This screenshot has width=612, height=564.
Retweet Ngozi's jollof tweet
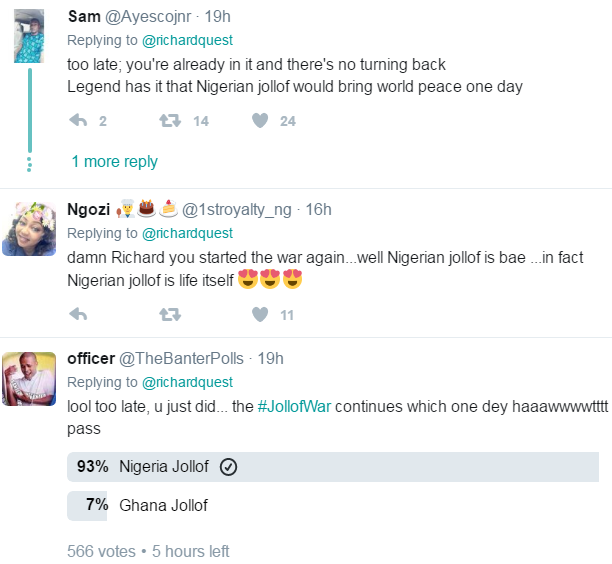click(170, 314)
